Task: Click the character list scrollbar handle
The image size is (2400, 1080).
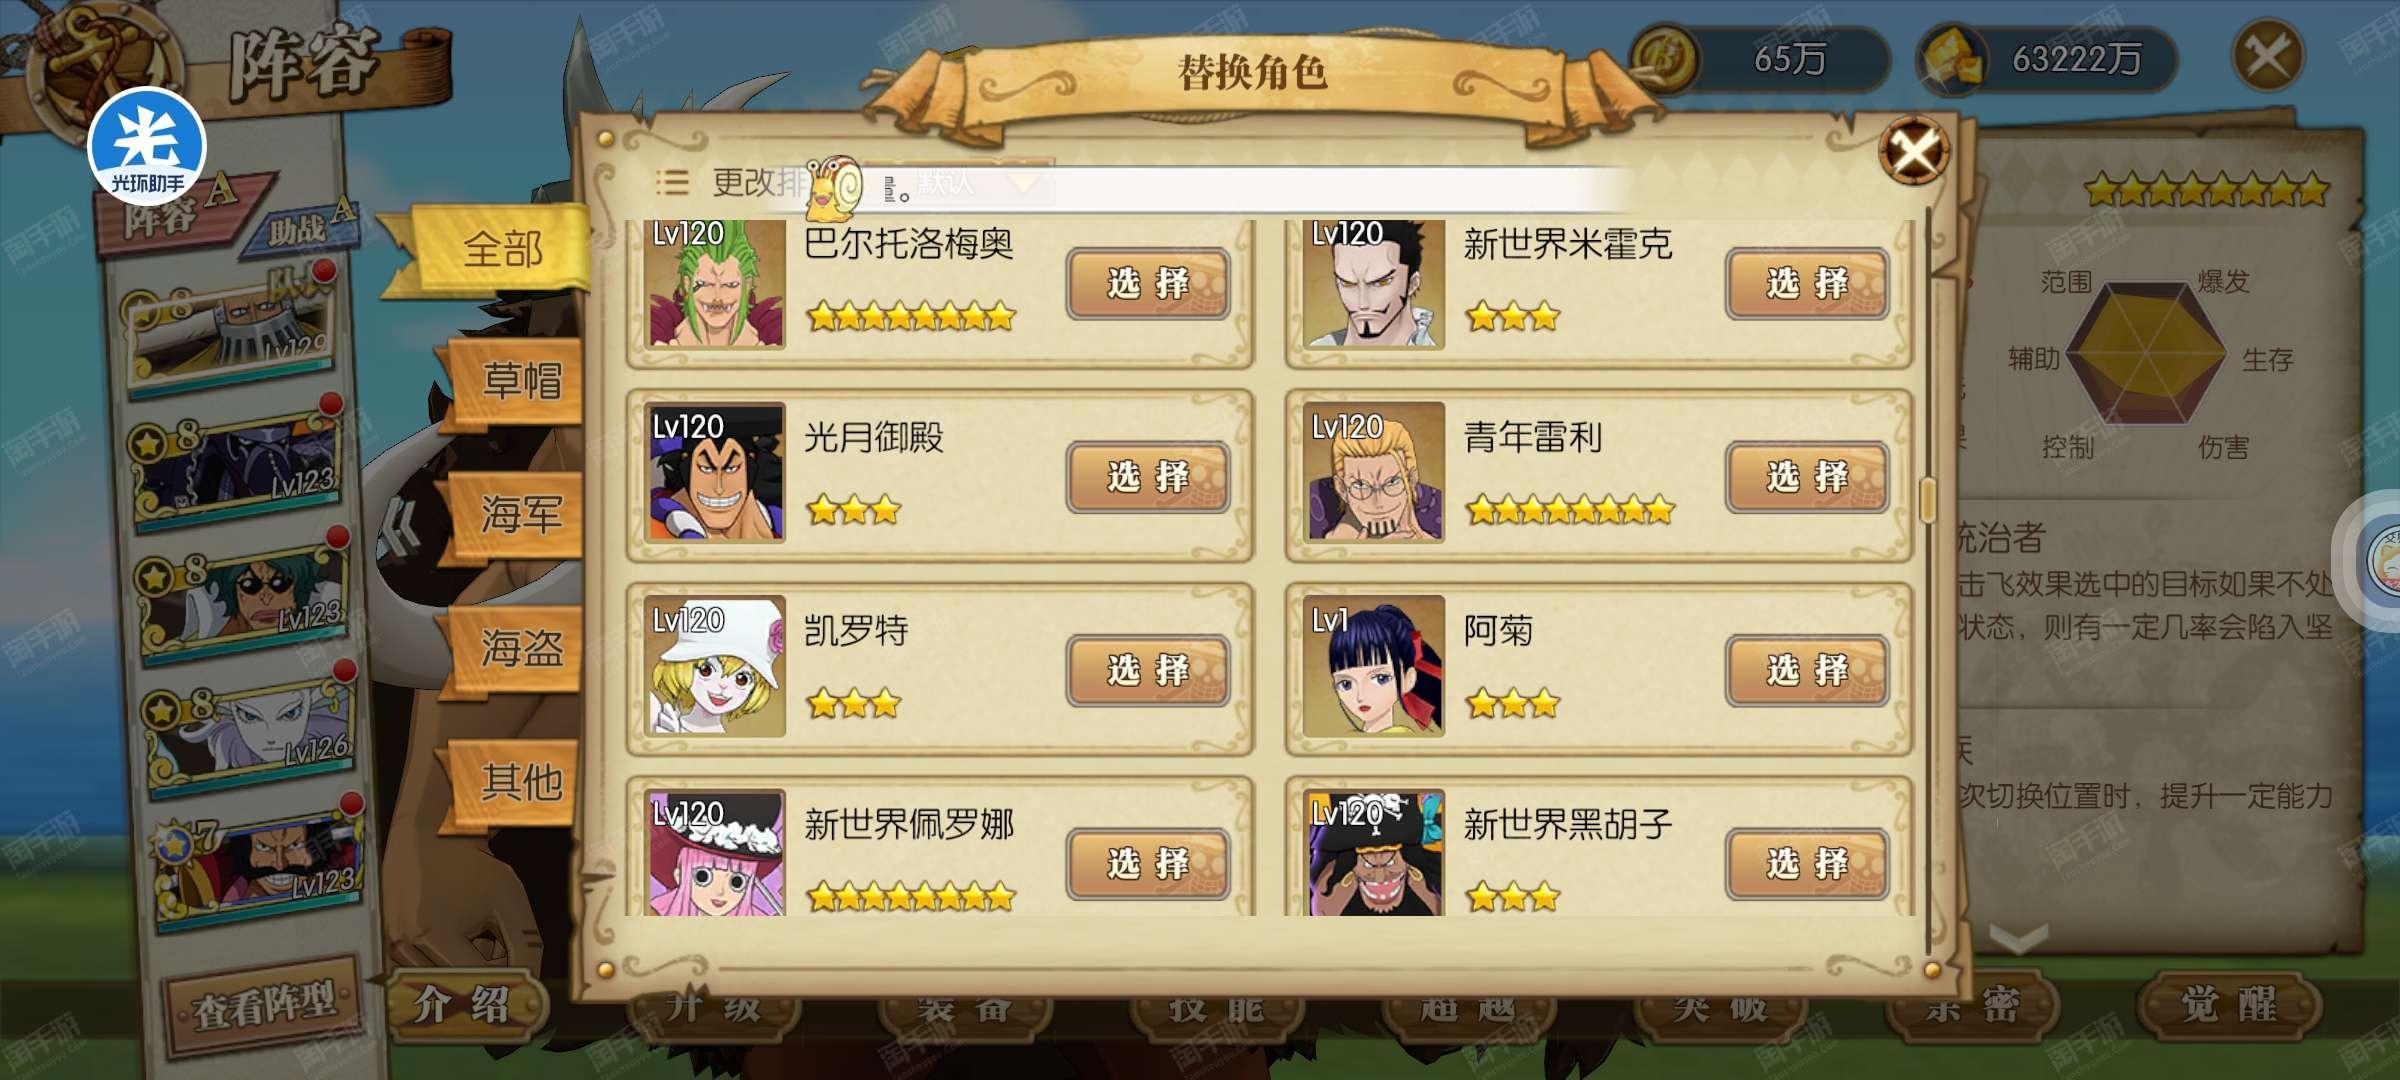Action: pyautogui.click(x=1927, y=499)
